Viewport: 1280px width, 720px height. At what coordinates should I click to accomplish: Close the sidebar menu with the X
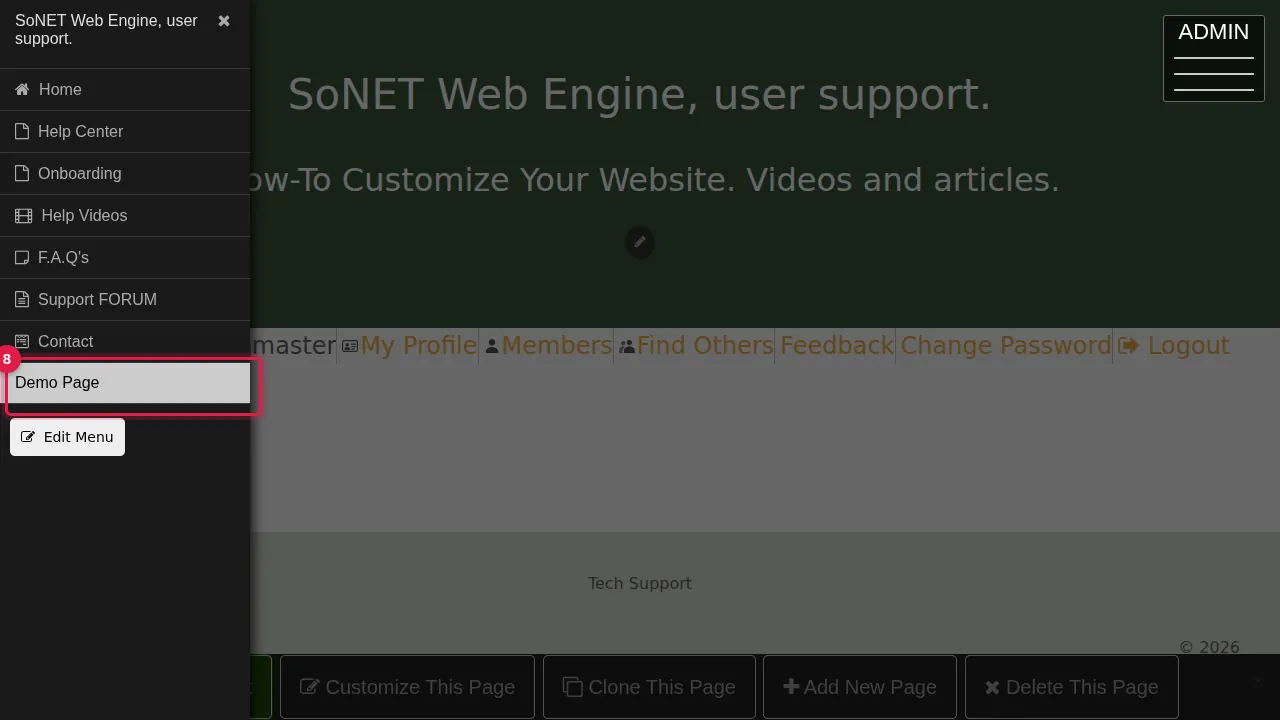pos(224,21)
